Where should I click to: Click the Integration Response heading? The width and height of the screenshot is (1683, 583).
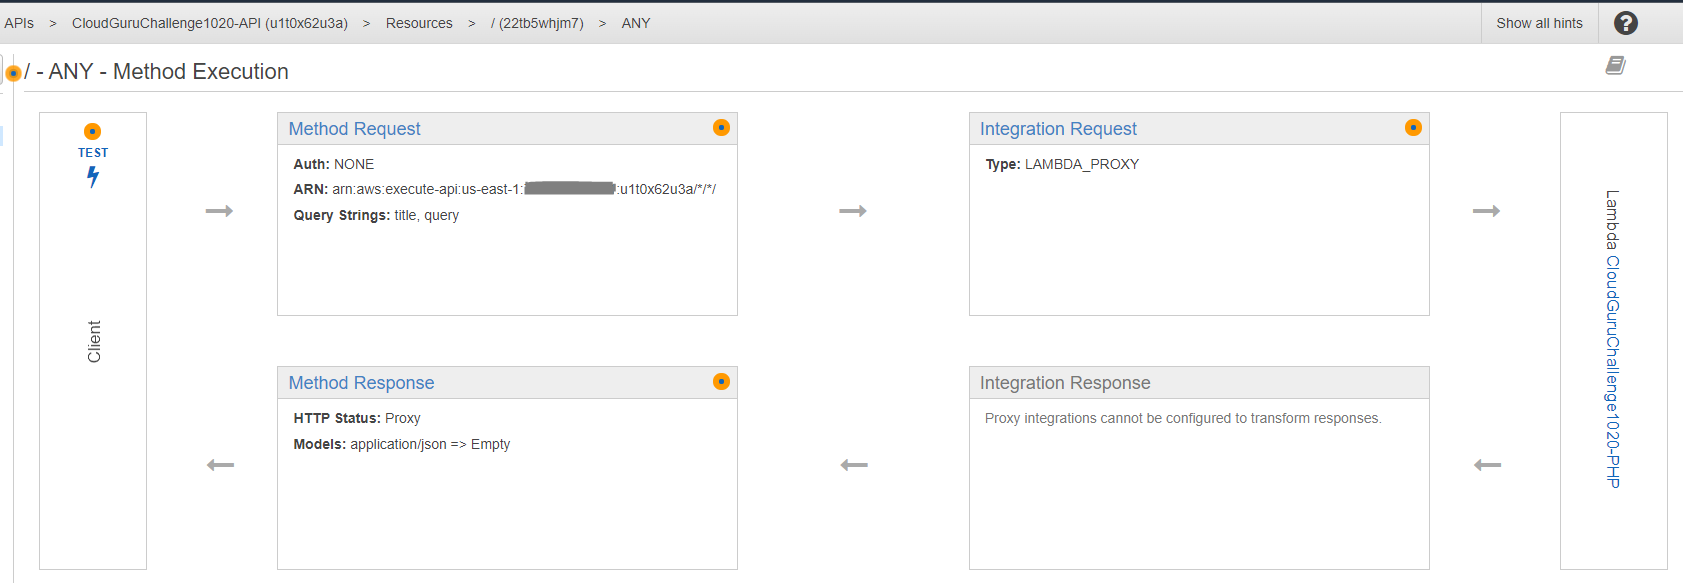[x=1065, y=383]
